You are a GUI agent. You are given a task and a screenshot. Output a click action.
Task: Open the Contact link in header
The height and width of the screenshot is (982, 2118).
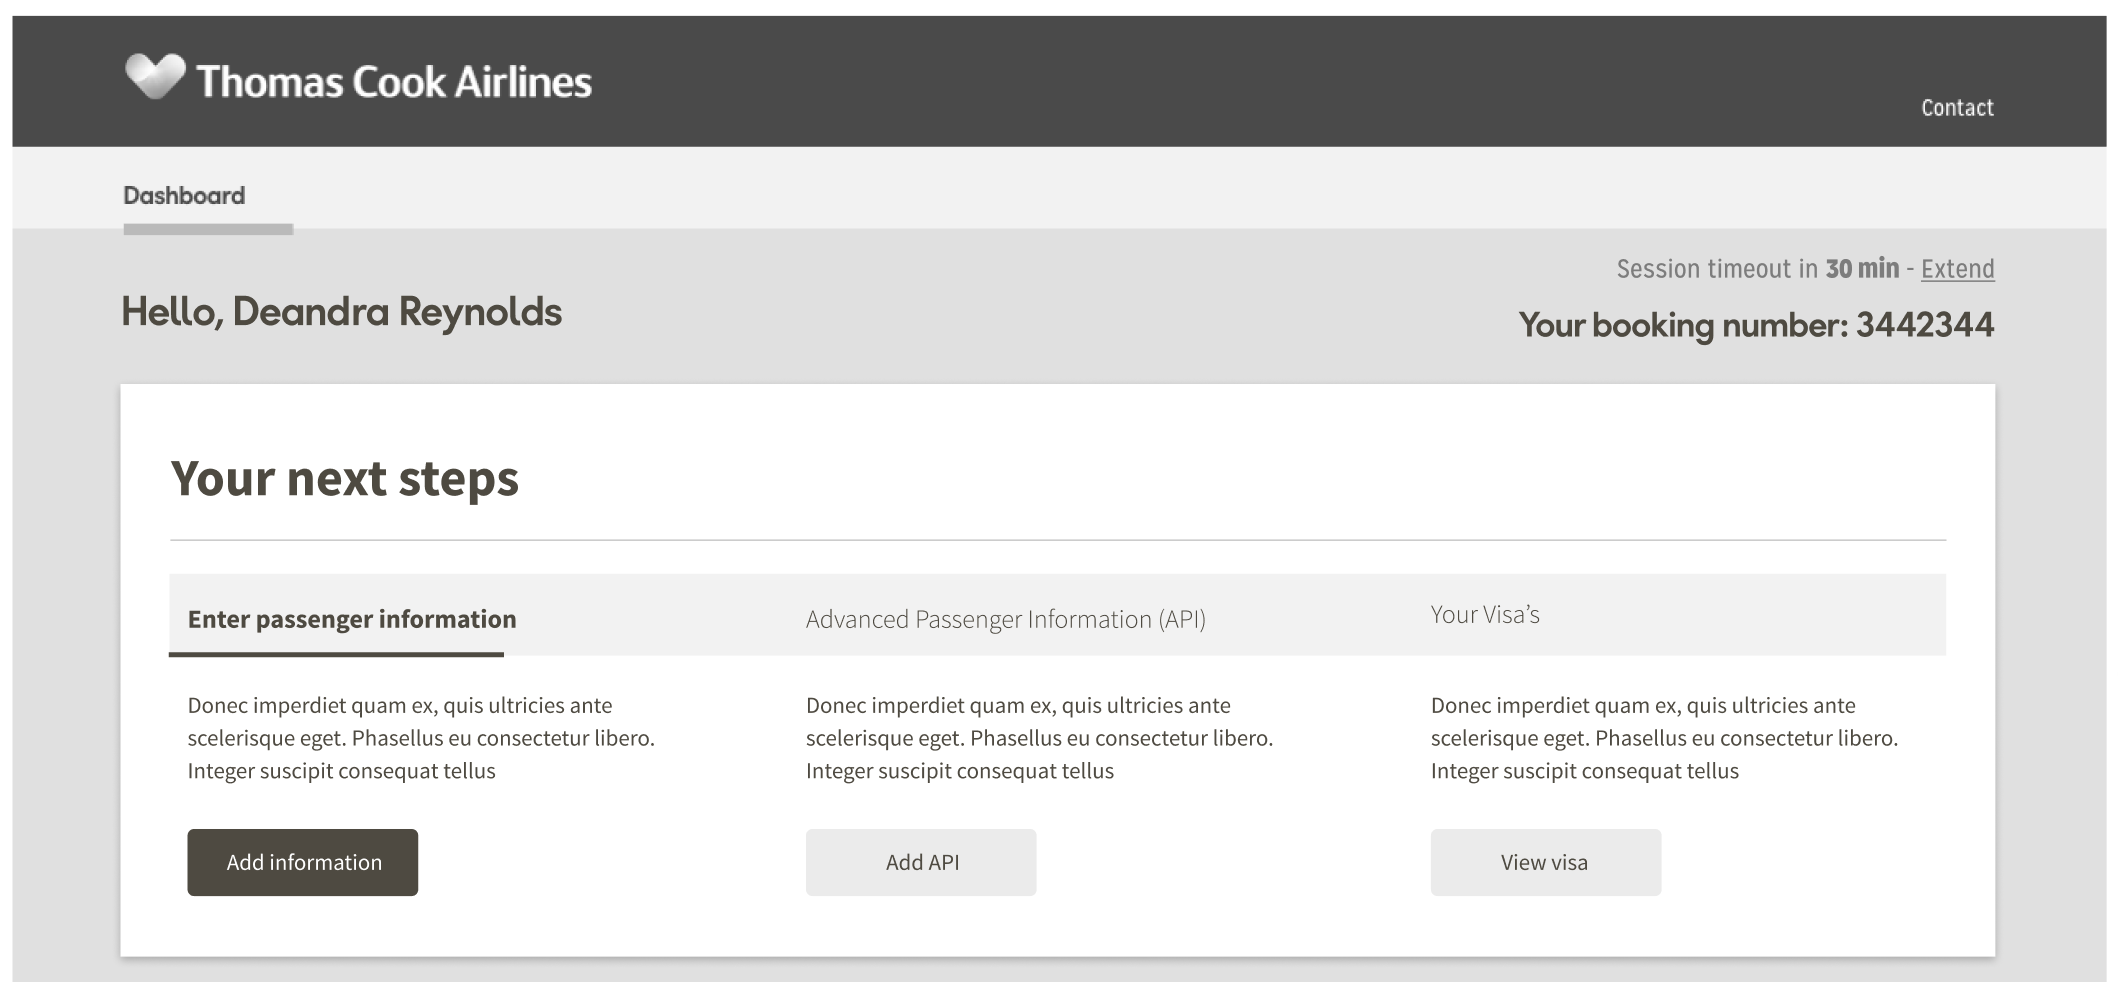pyautogui.click(x=1956, y=108)
